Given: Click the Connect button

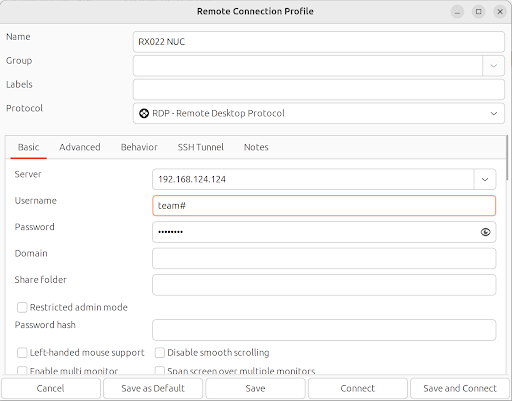Looking at the screenshot, I should pyautogui.click(x=358, y=388).
